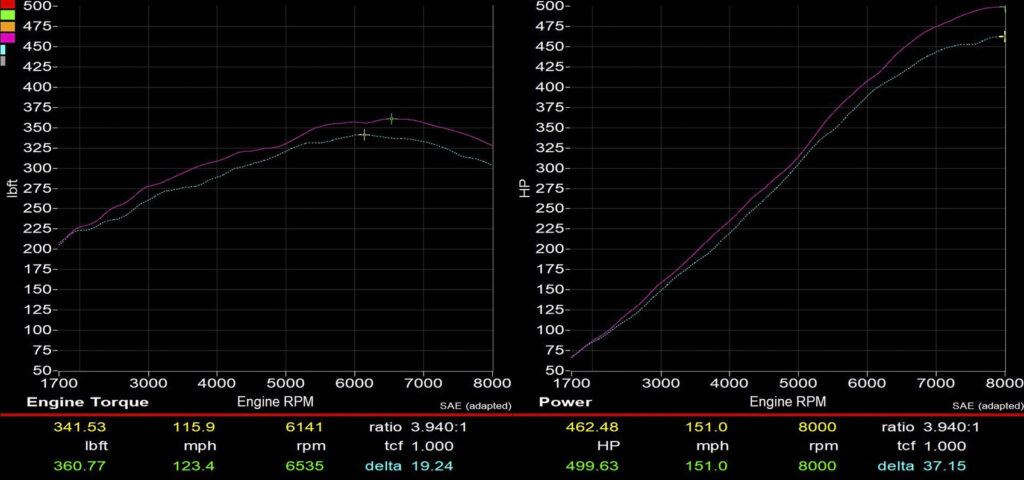Click the HP vertical axis label
This screenshot has height=480, width=1024.
(x=523, y=188)
